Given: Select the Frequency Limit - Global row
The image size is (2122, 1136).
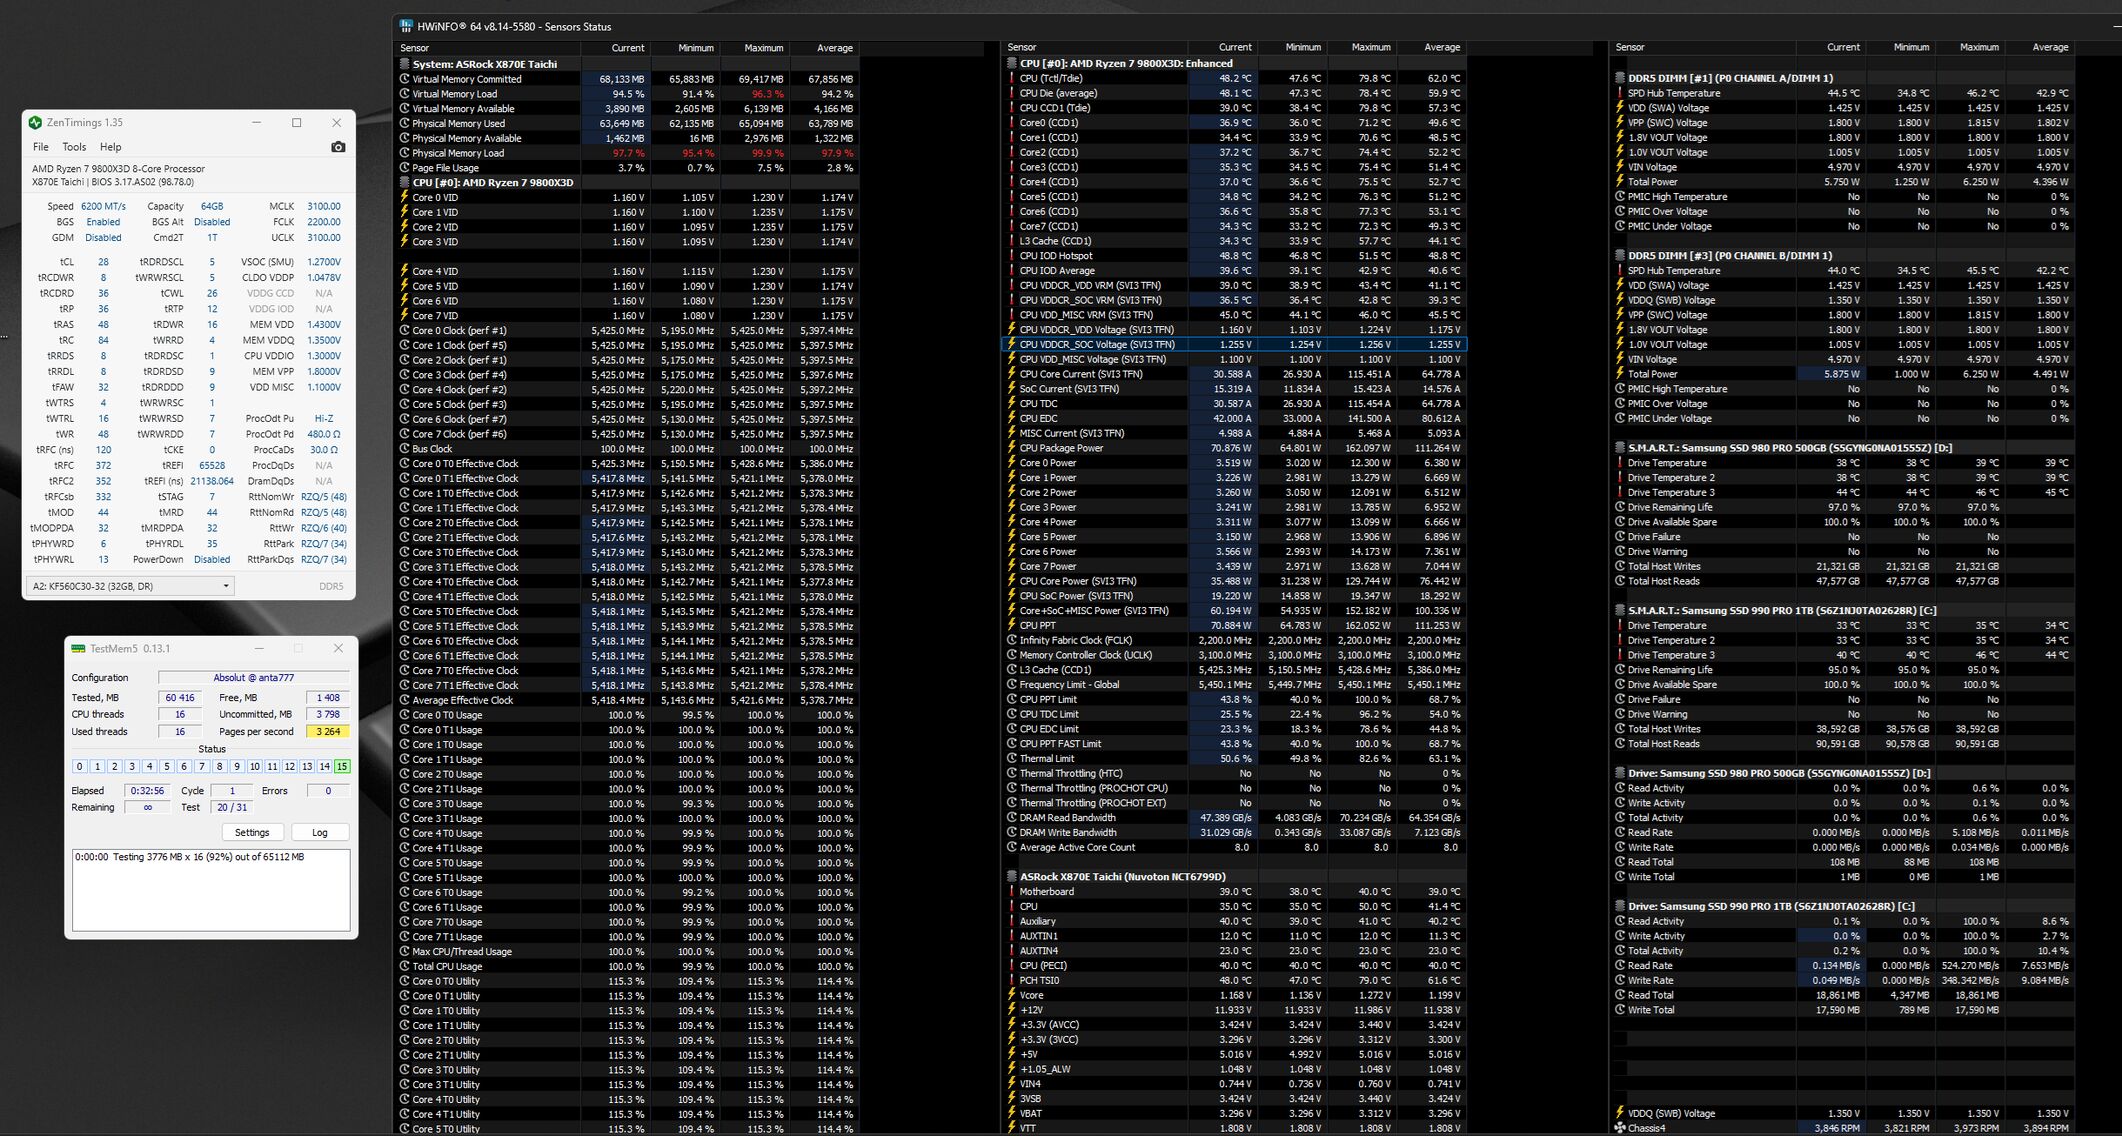Looking at the screenshot, I should pyautogui.click(x=1234, y=685).
